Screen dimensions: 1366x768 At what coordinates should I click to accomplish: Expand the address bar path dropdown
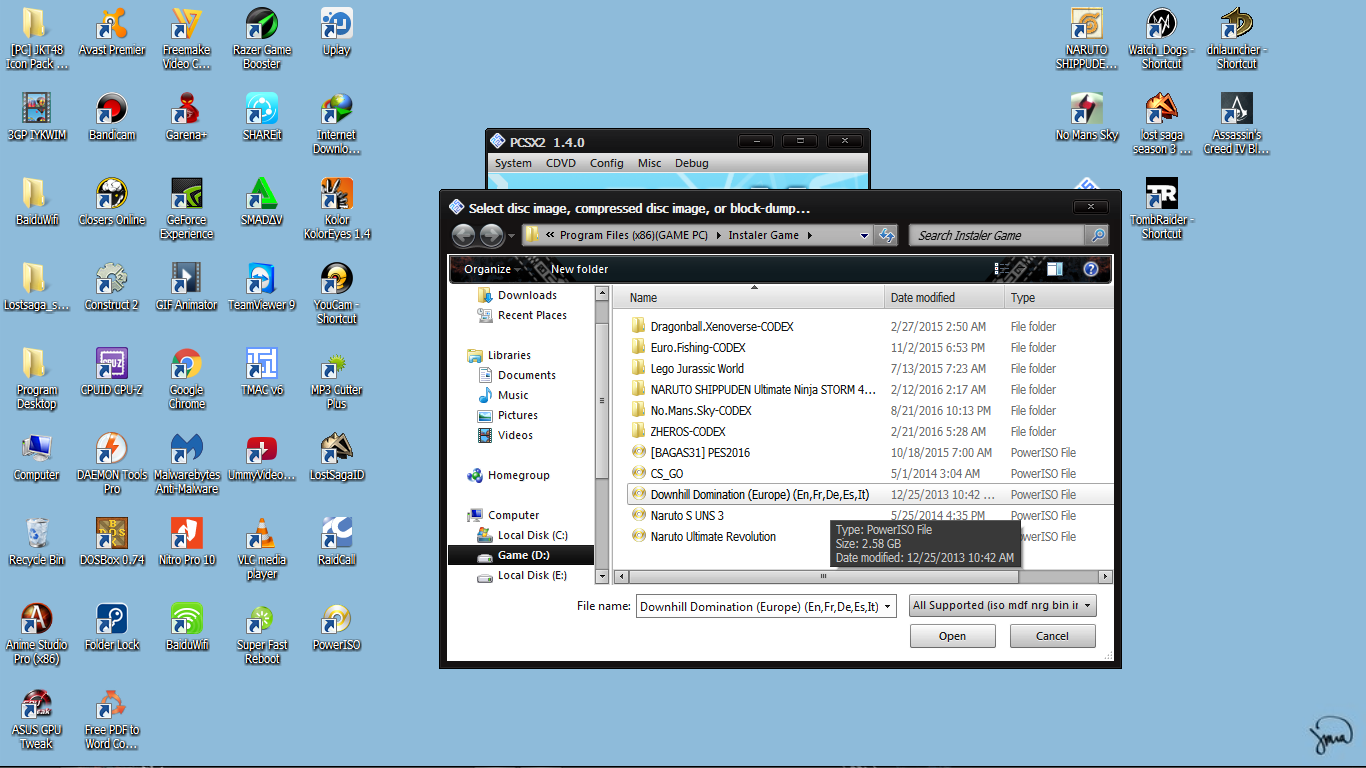[865, 235]
